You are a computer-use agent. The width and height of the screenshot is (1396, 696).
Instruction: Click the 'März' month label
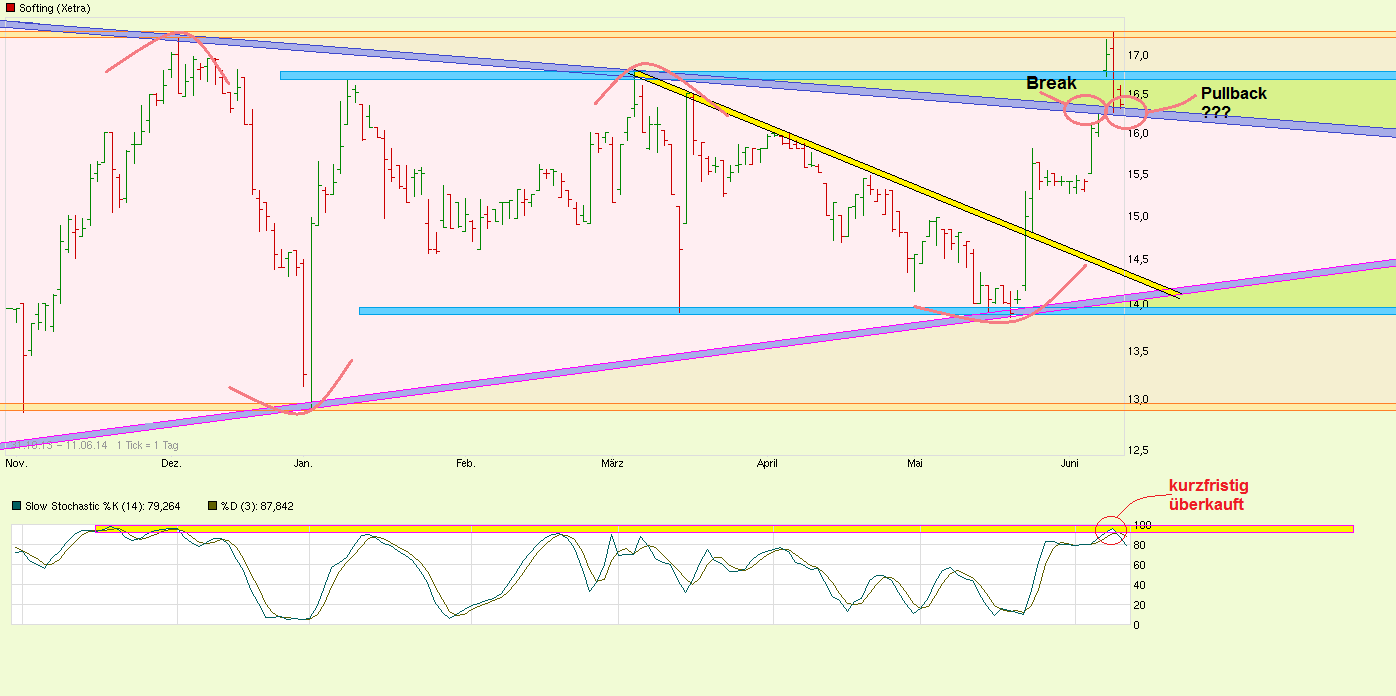coord(613,464)
